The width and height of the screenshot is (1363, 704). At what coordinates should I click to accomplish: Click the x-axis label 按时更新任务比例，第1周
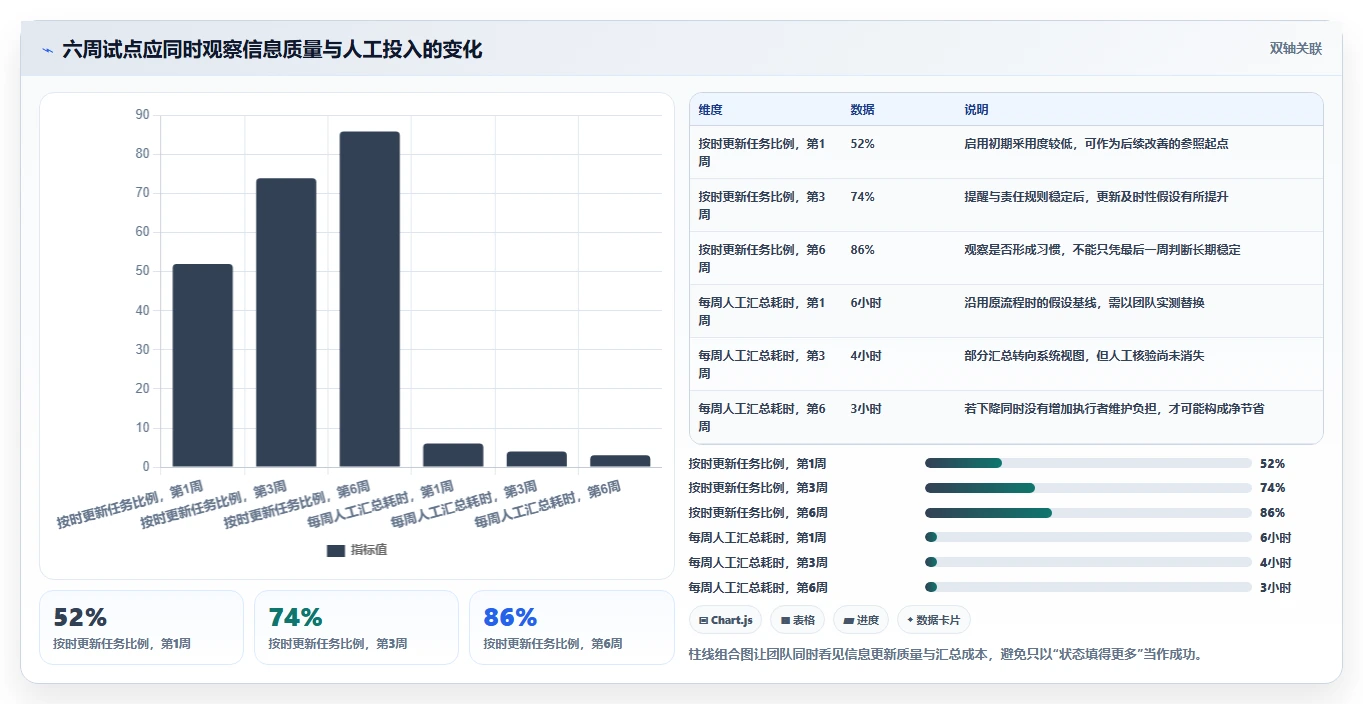(x=130, y=505)
